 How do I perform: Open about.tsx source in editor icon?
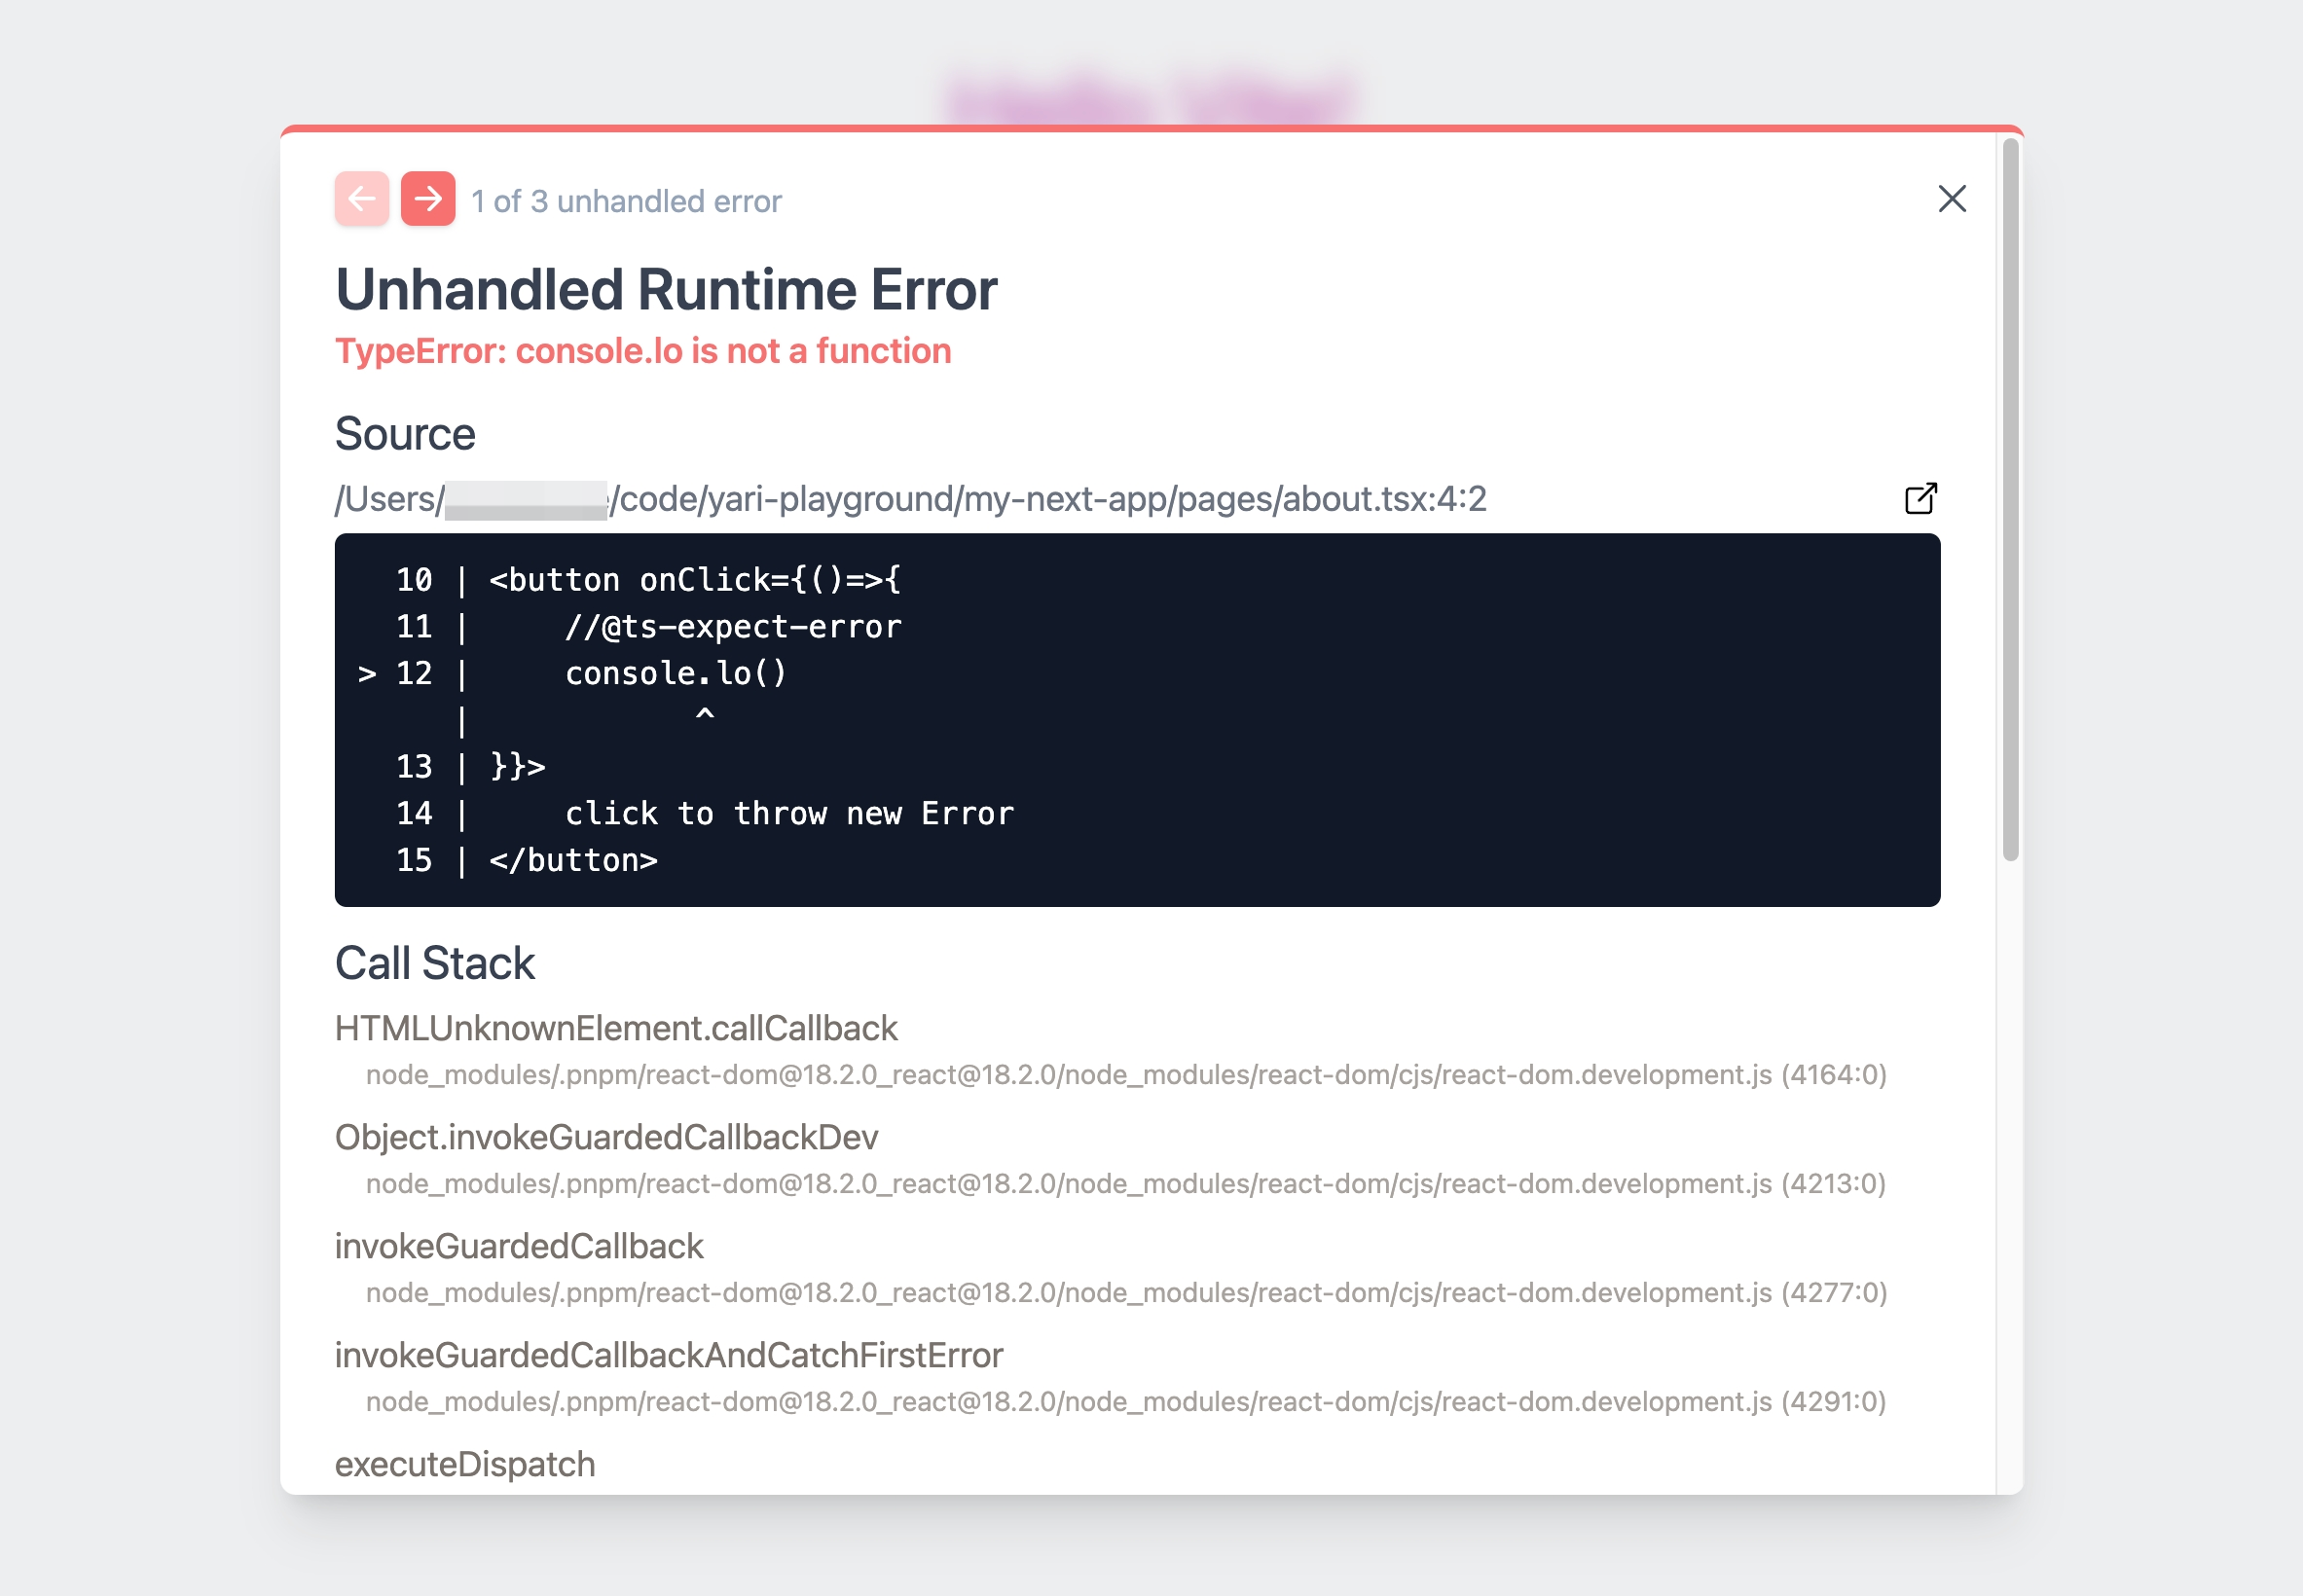pyautogui.click(x=1920, y=498)
